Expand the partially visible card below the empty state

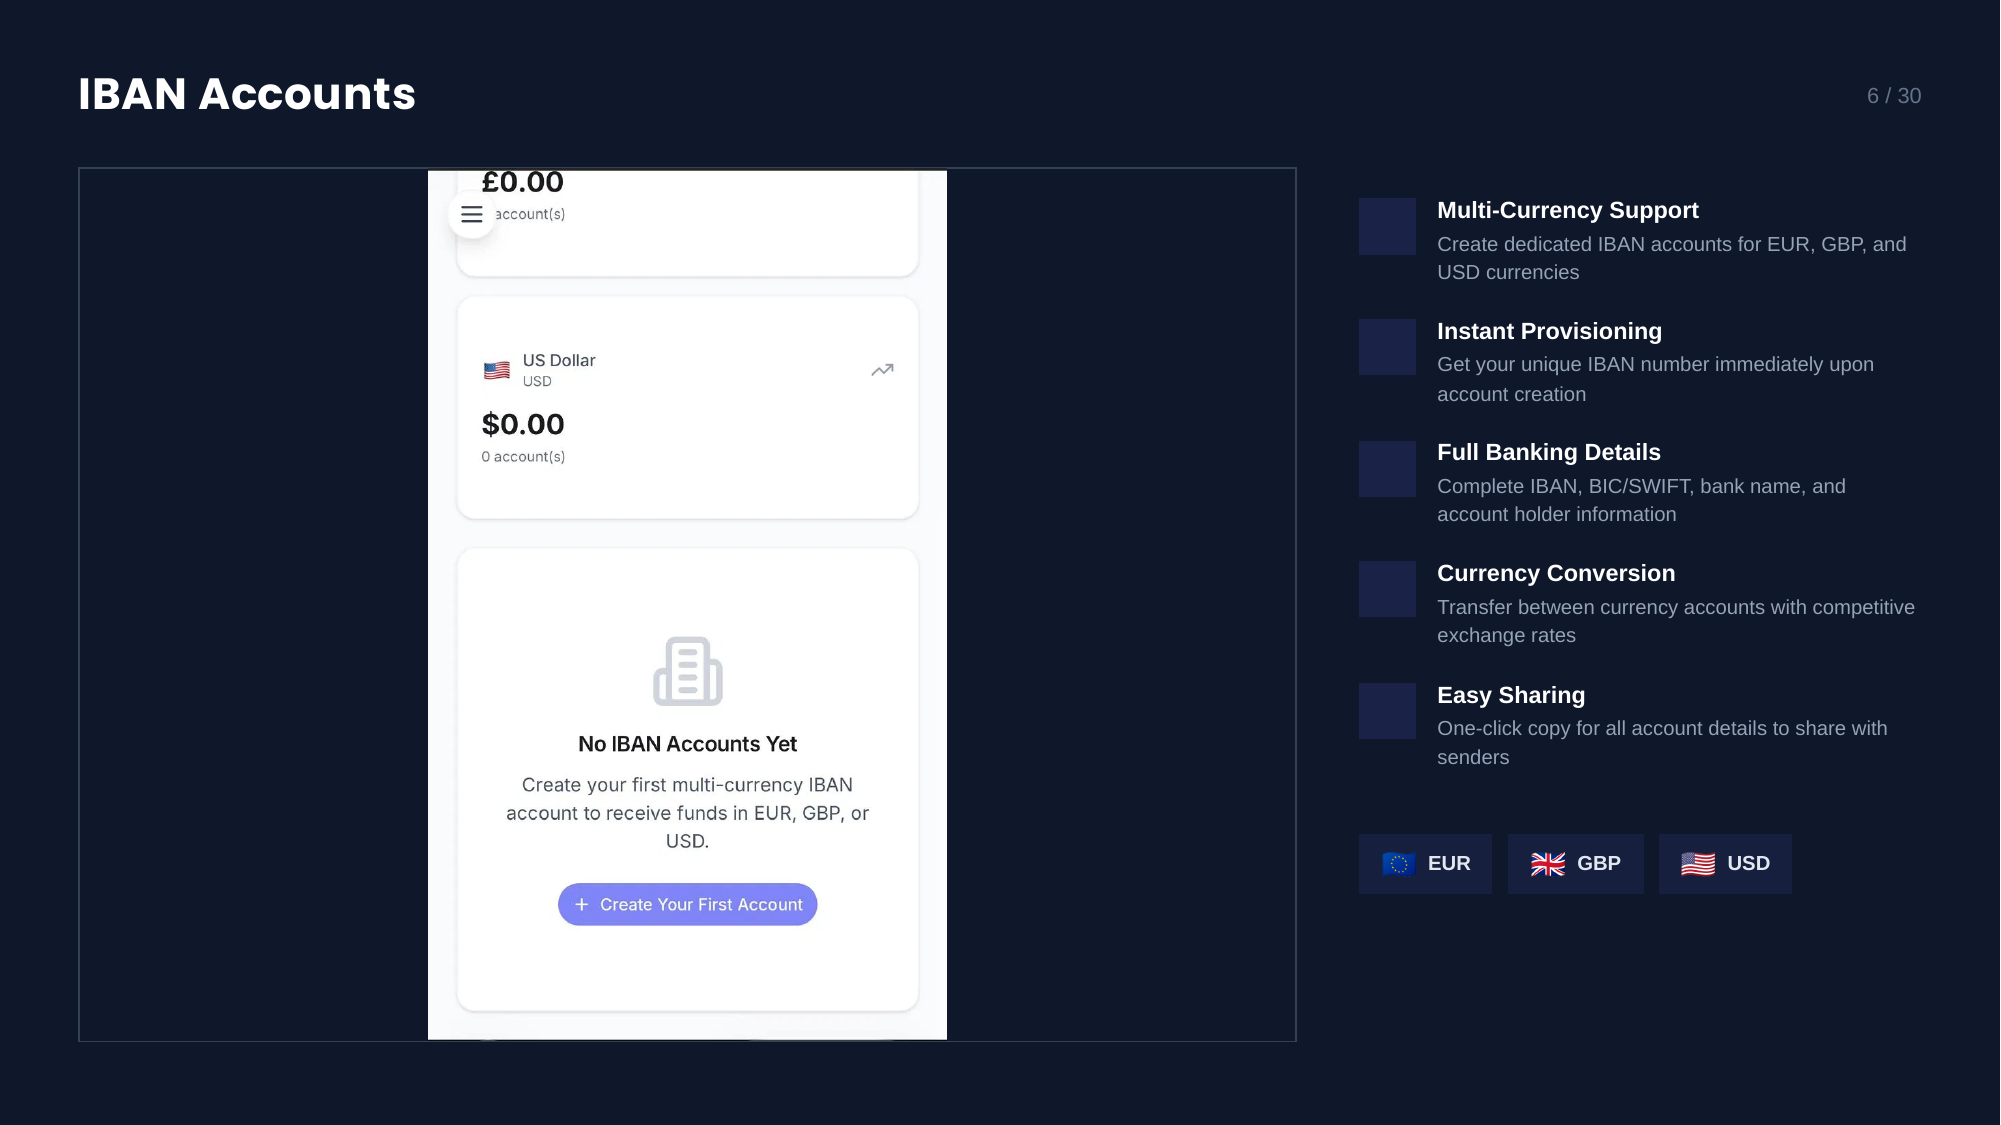click(687, 1035)
